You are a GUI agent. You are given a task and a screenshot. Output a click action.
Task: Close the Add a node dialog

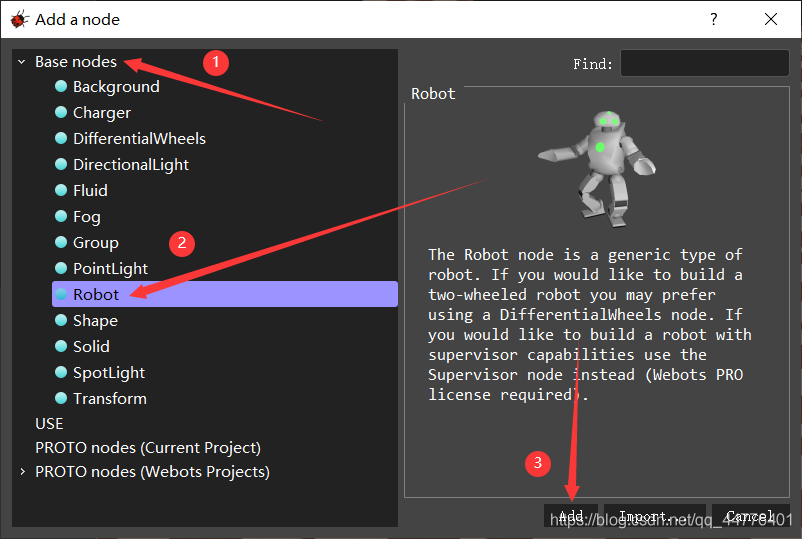click(x=771, y=19)
